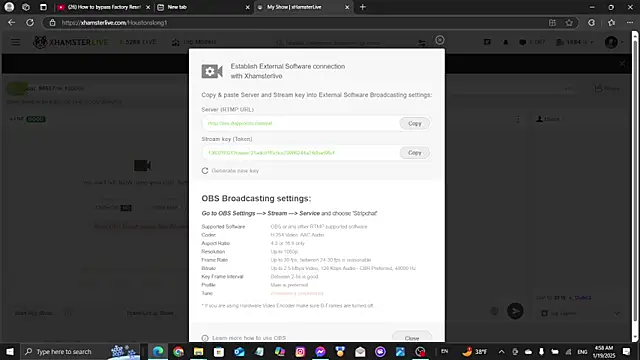This screenshot has height=360, width=640.
Task: Open the search filter sliders icon
Action: [x=422, y=42]
